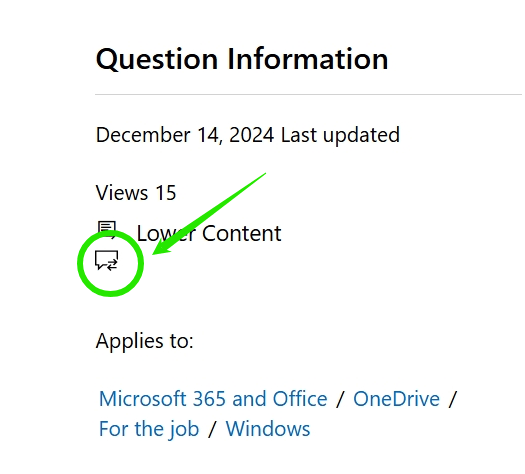525x474 pixels.
Task: Click the Views 15 counter
Action: pos(136,192)
